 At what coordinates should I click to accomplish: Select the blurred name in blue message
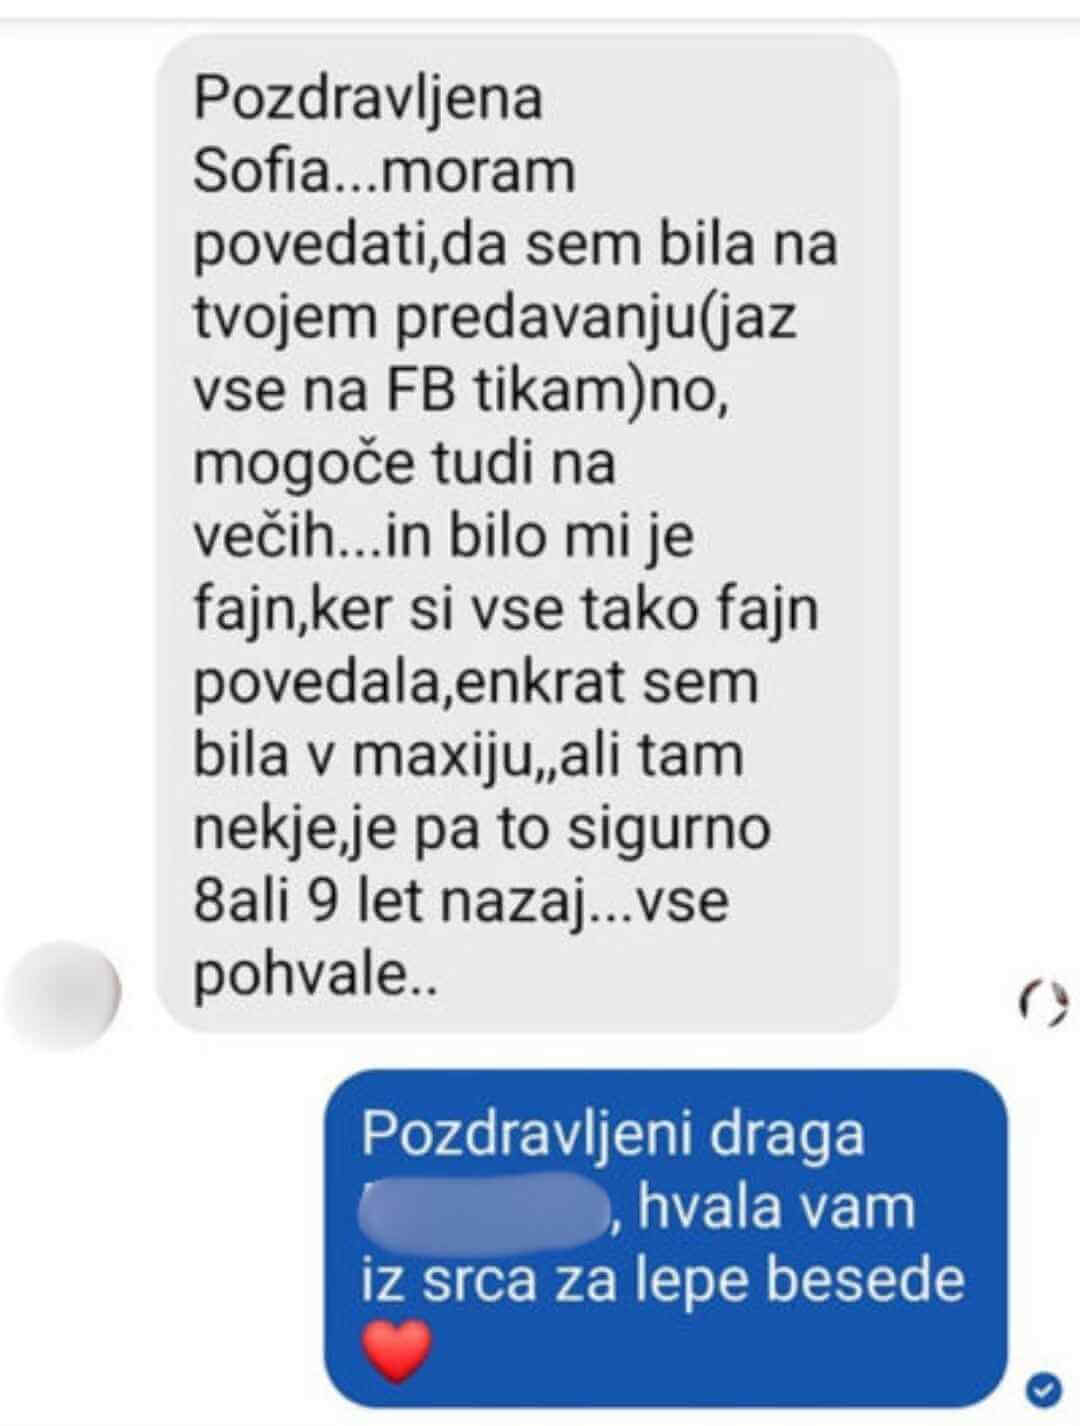coord(486,1206)
